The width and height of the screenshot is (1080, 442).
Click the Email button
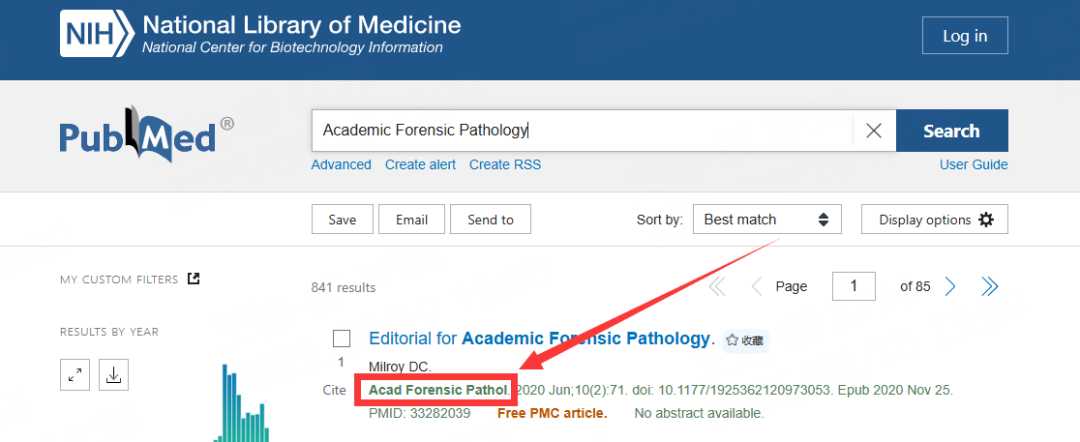click(x=412, y=220)
